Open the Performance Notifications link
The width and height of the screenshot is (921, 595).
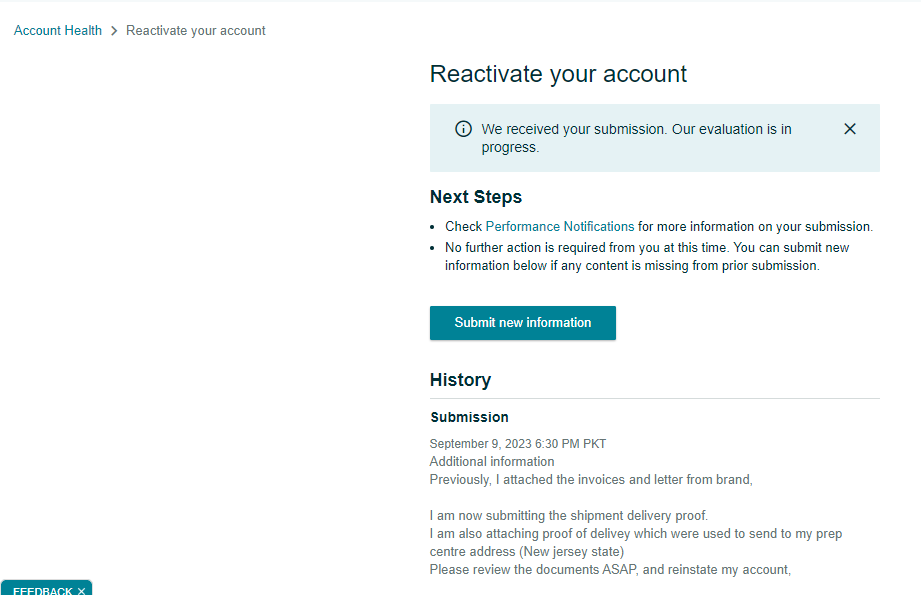tap(560, 227)
